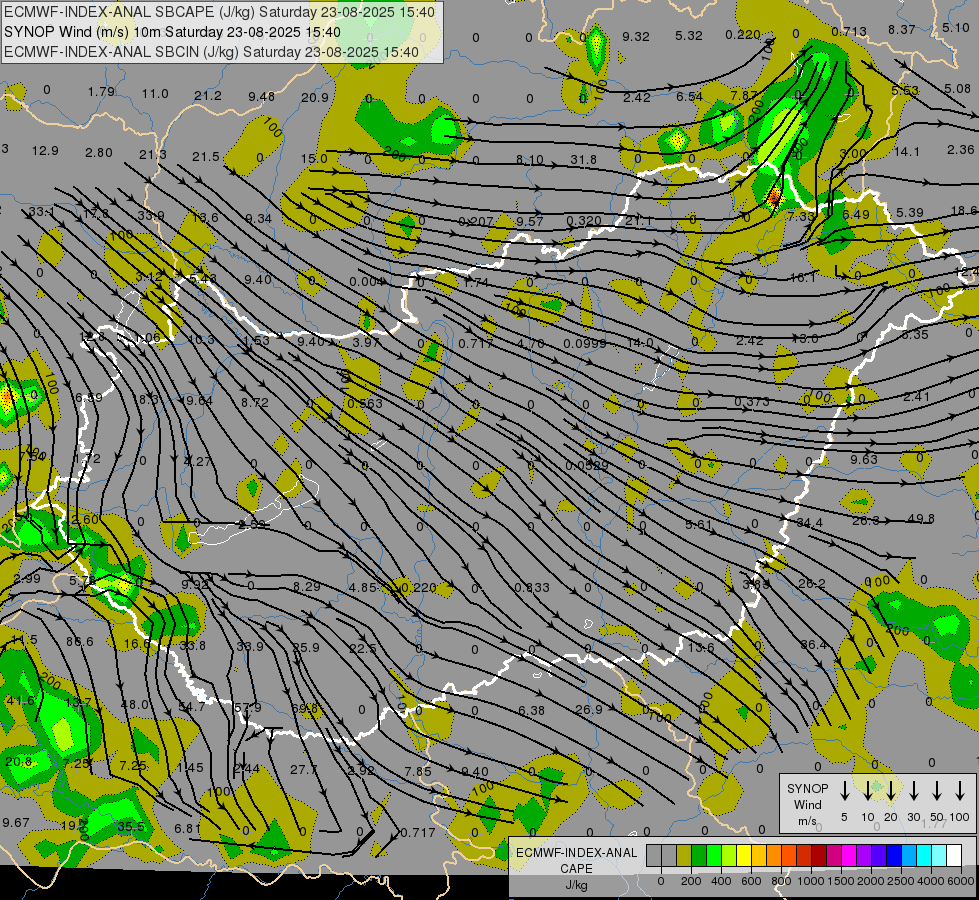Pick the dark red CAPE legend swatch
Image resolution: width=979 pixels, height=900 pixels.
(819, 856)
